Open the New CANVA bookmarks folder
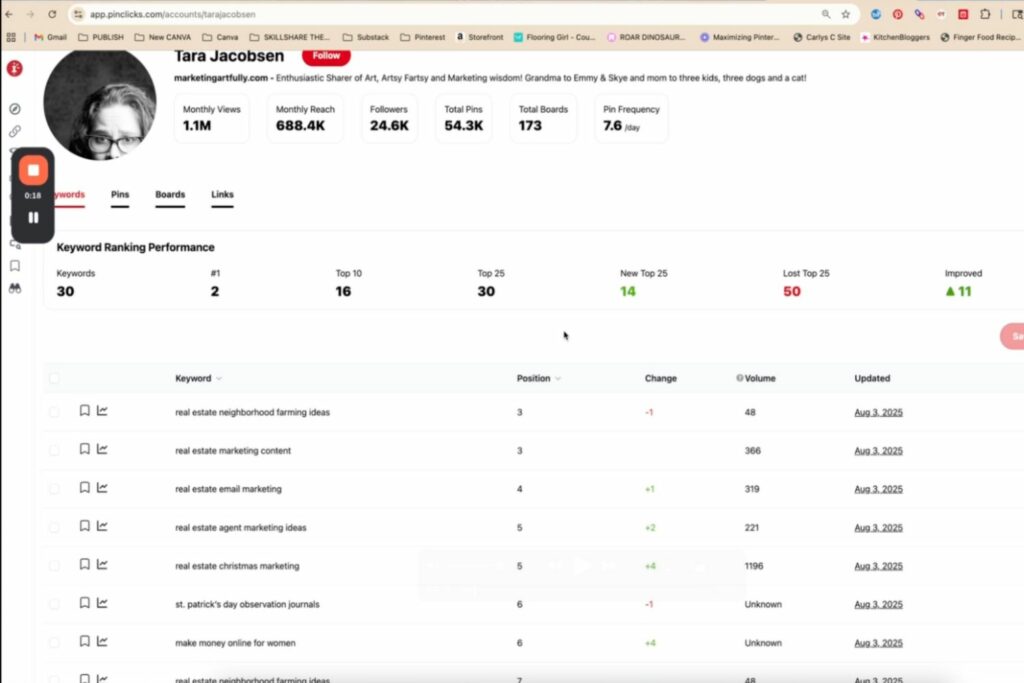Screen dimensions: 1024x683 (x=163, y=37)
